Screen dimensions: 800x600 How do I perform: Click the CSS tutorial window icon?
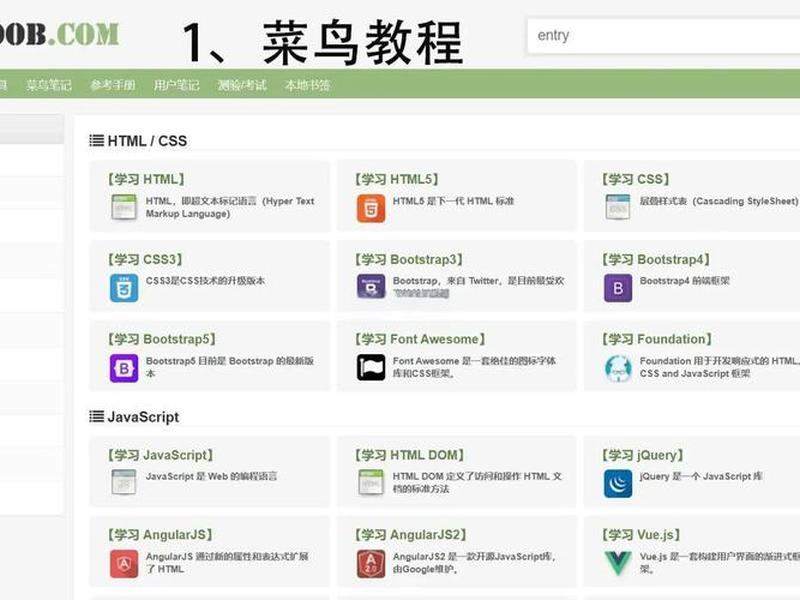click(618, 207)
